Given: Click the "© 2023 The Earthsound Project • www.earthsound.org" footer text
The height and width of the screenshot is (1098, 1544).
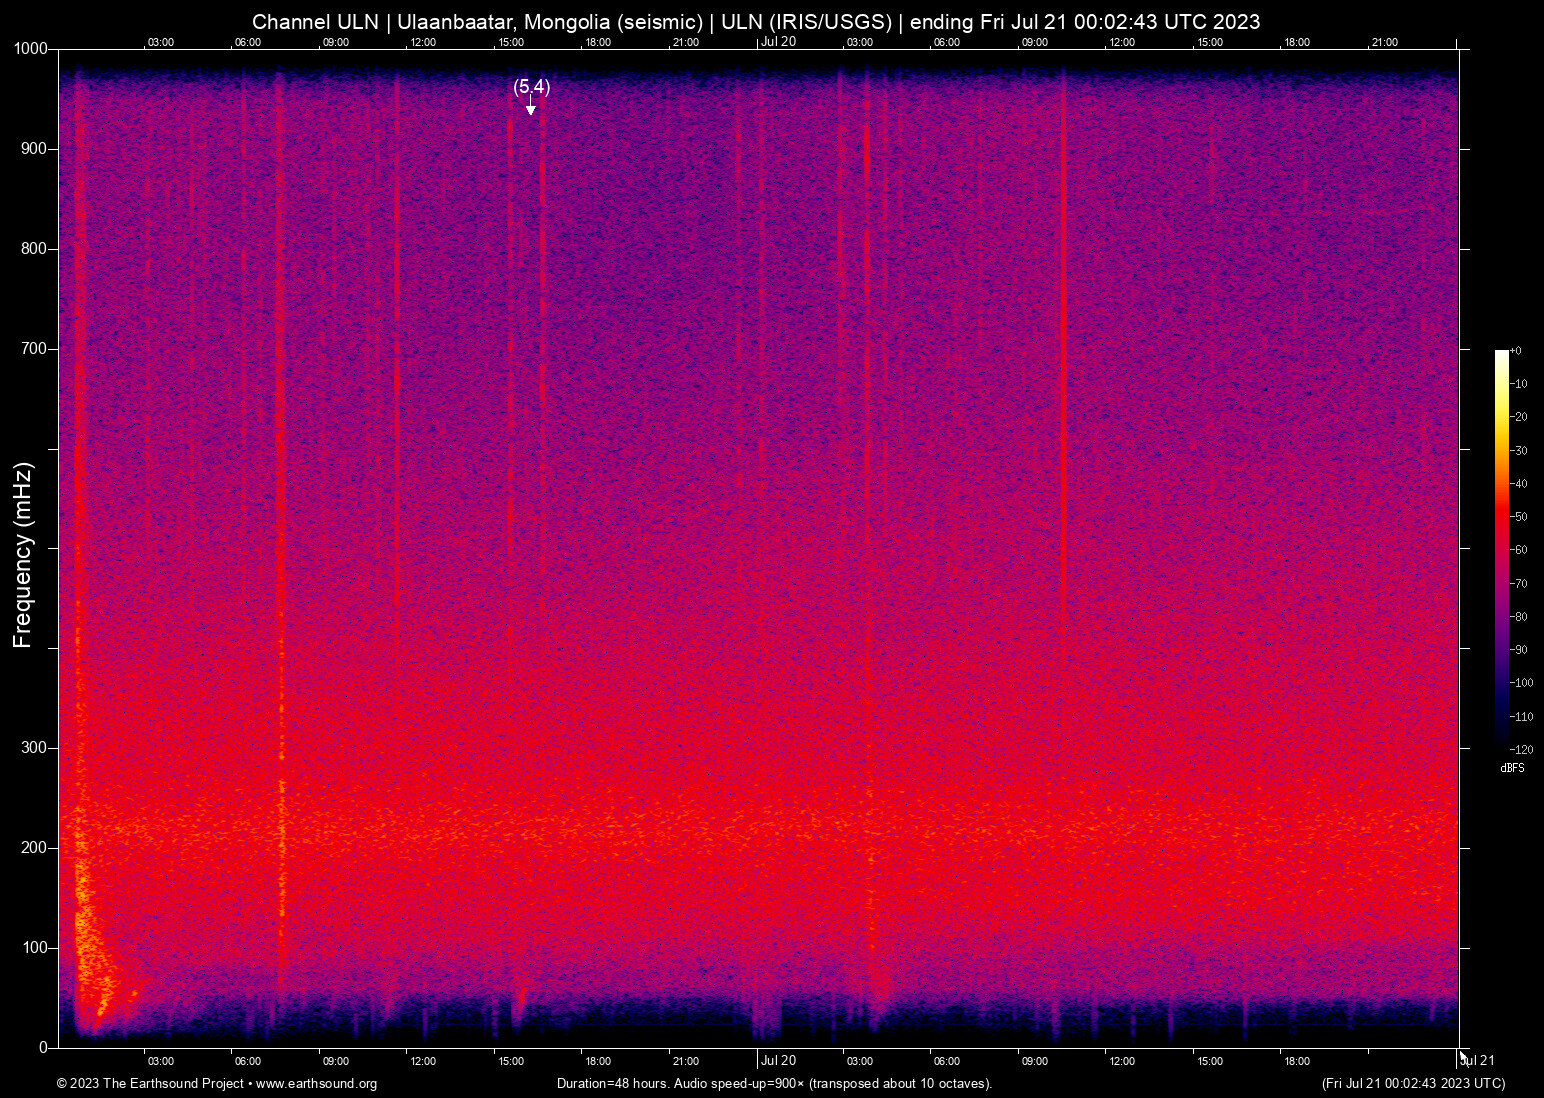Looking at the screenshot, I should click(217, 1084).
